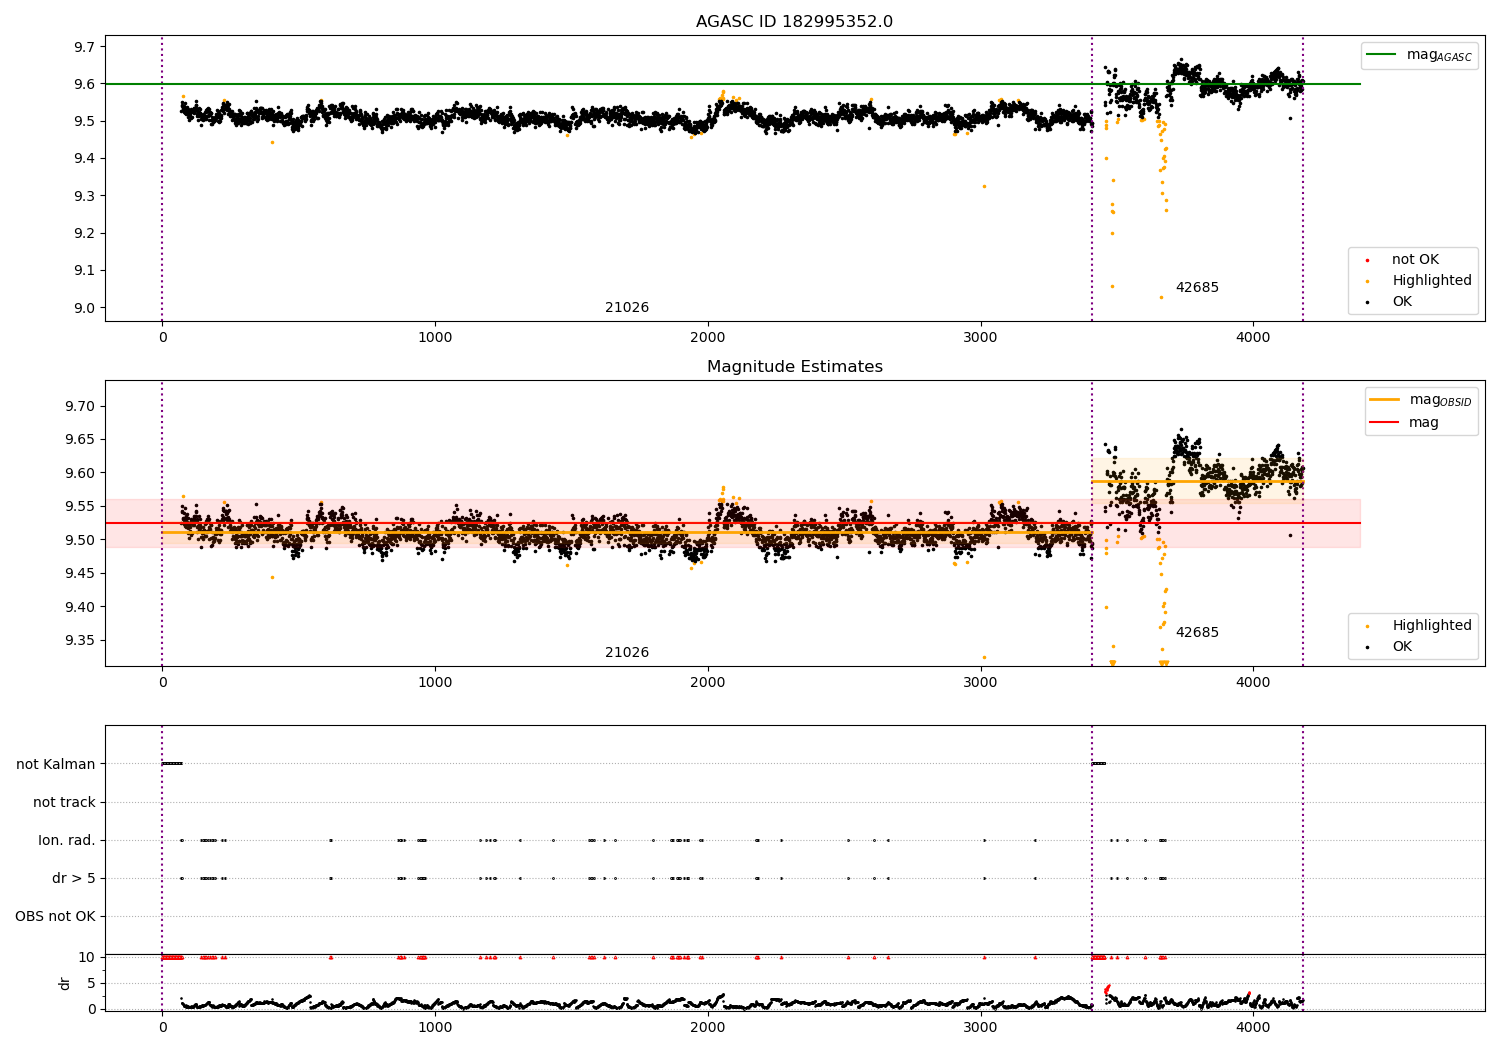Screen dimensions: 1500x1050
Task: Click the 42685 label in the Magnitude Estimates plot
Action: click(1197, 633)
